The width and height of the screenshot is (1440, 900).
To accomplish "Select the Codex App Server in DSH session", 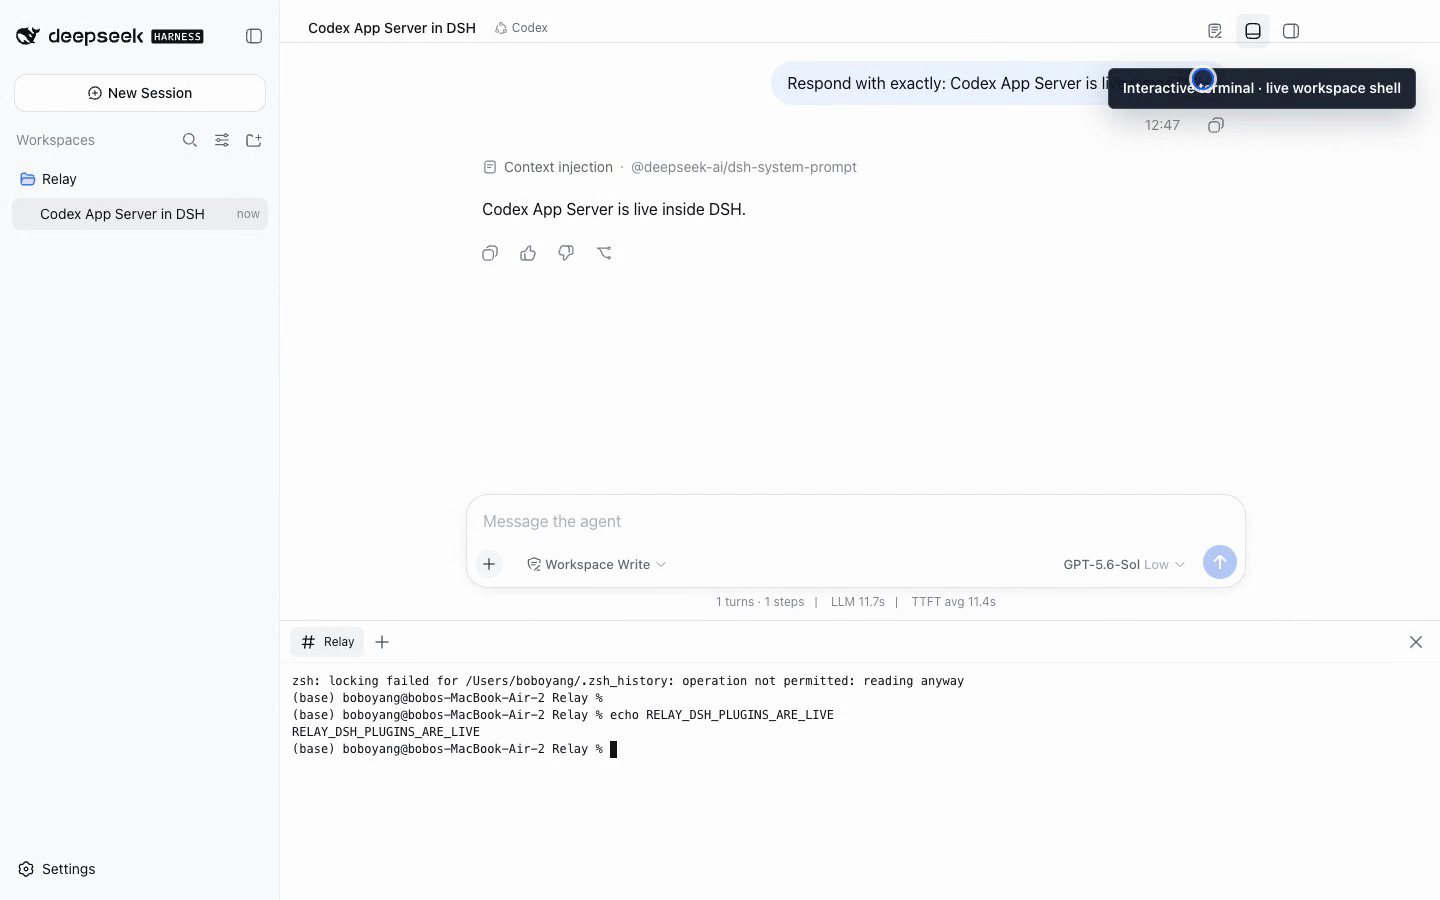I will point(140,214).
